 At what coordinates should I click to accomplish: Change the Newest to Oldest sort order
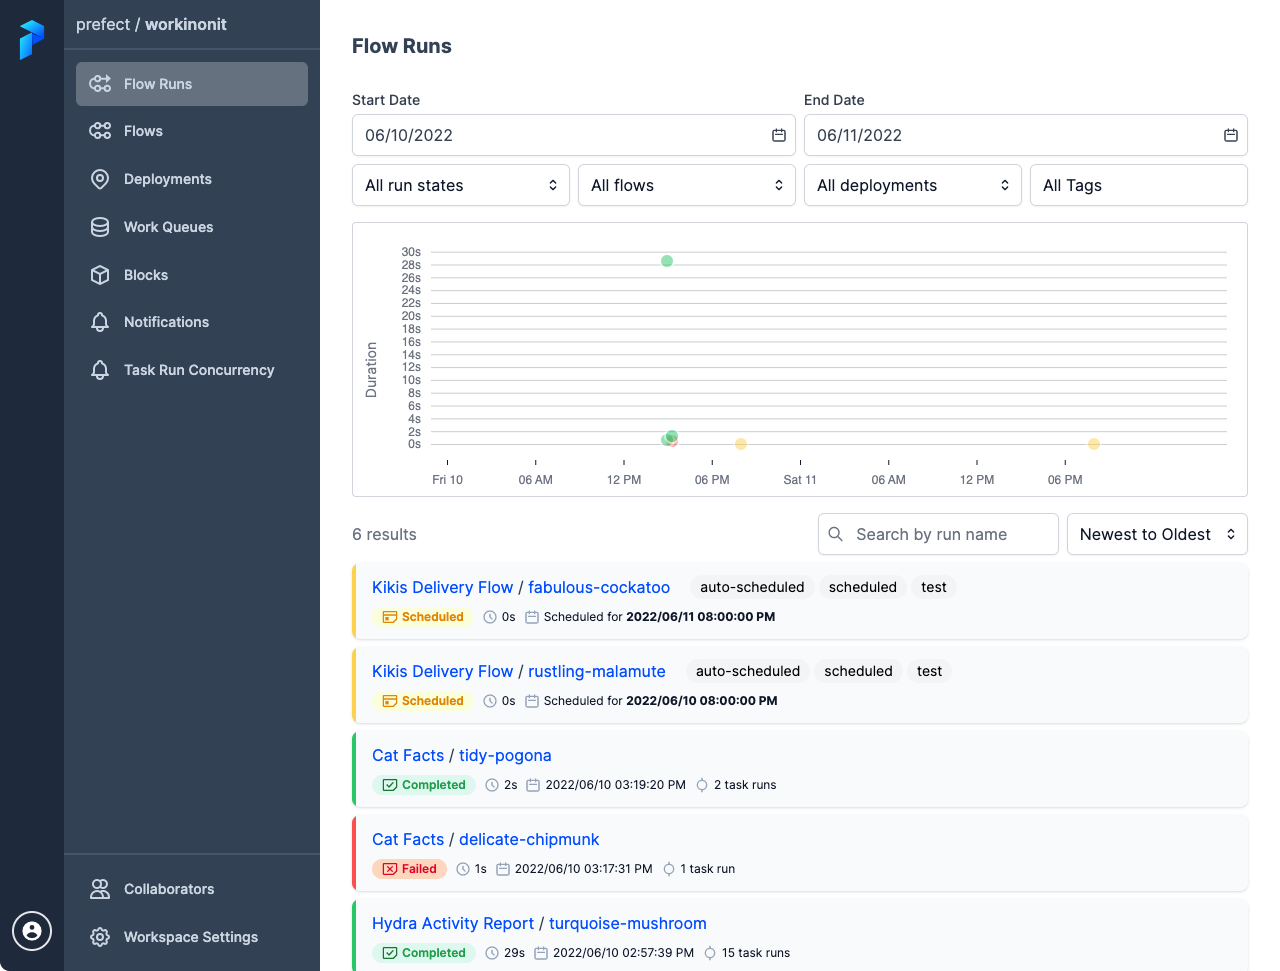1157,534
